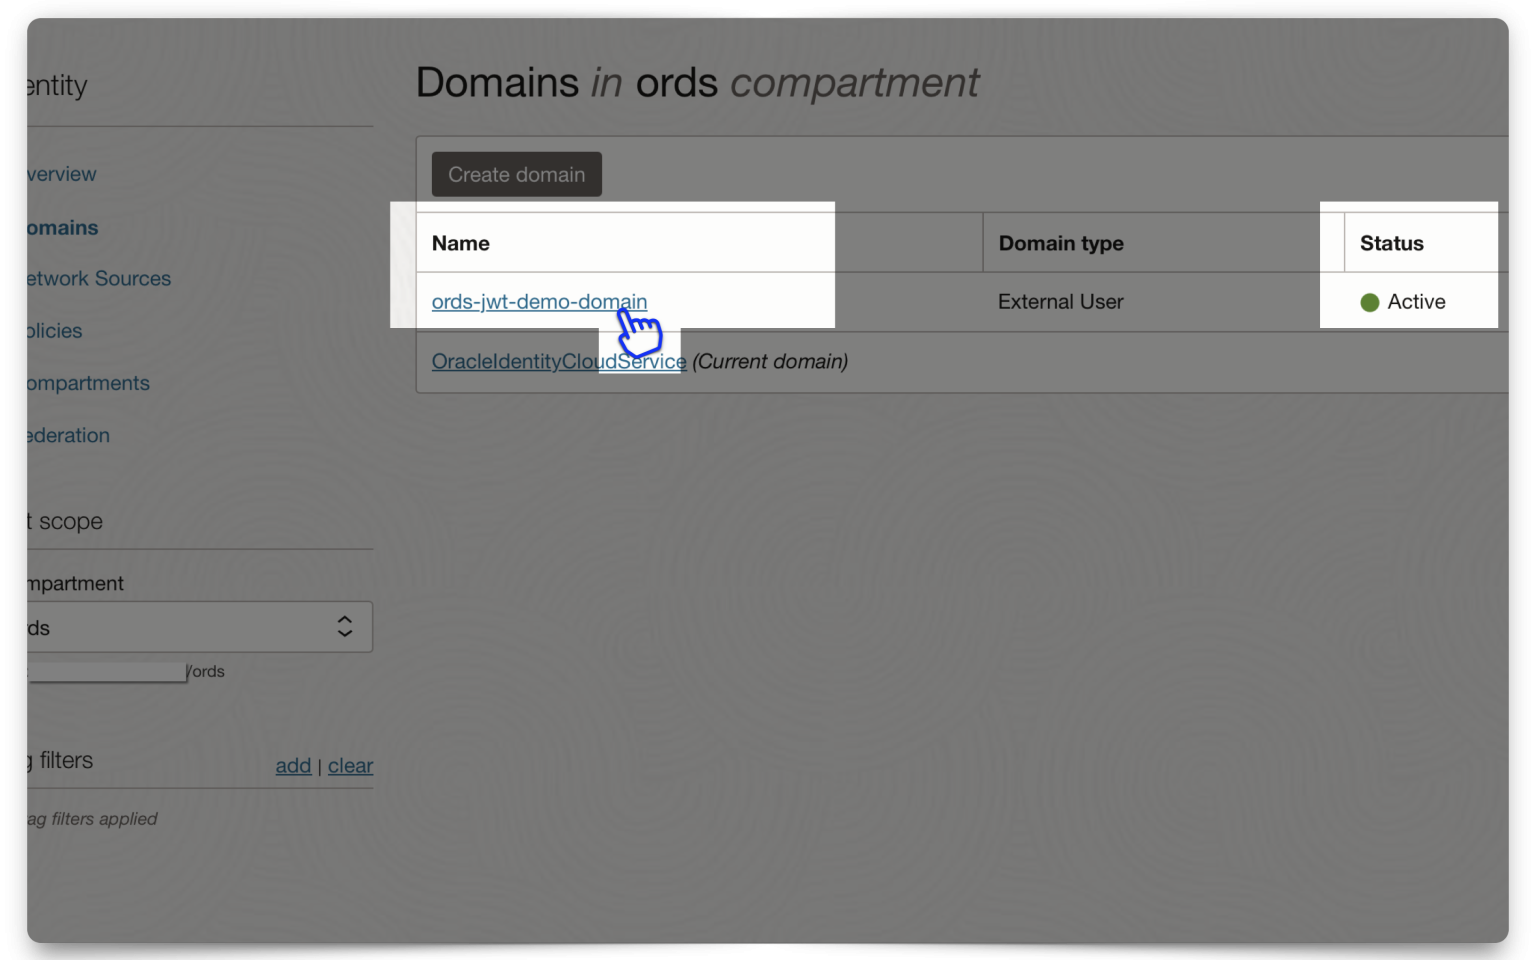Click the down chevron on the compartment selector
Screen dimensions: 1536x960
pyautogui.click(x=344, y=634)
